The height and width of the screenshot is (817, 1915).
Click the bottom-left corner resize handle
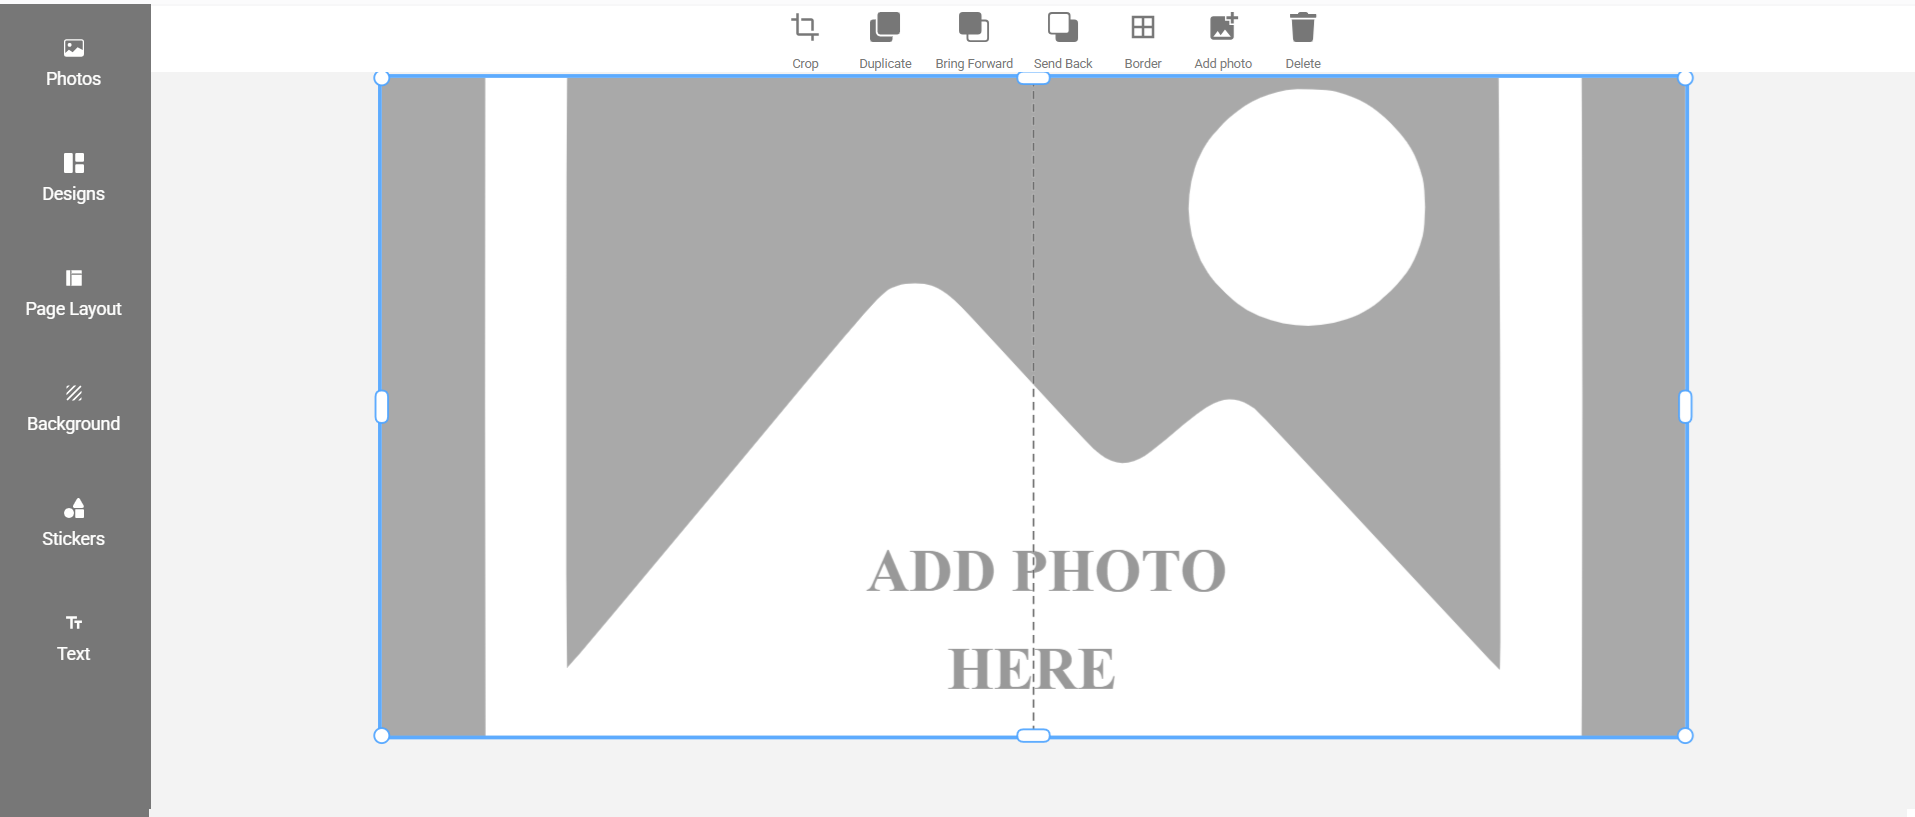[381, 736]
